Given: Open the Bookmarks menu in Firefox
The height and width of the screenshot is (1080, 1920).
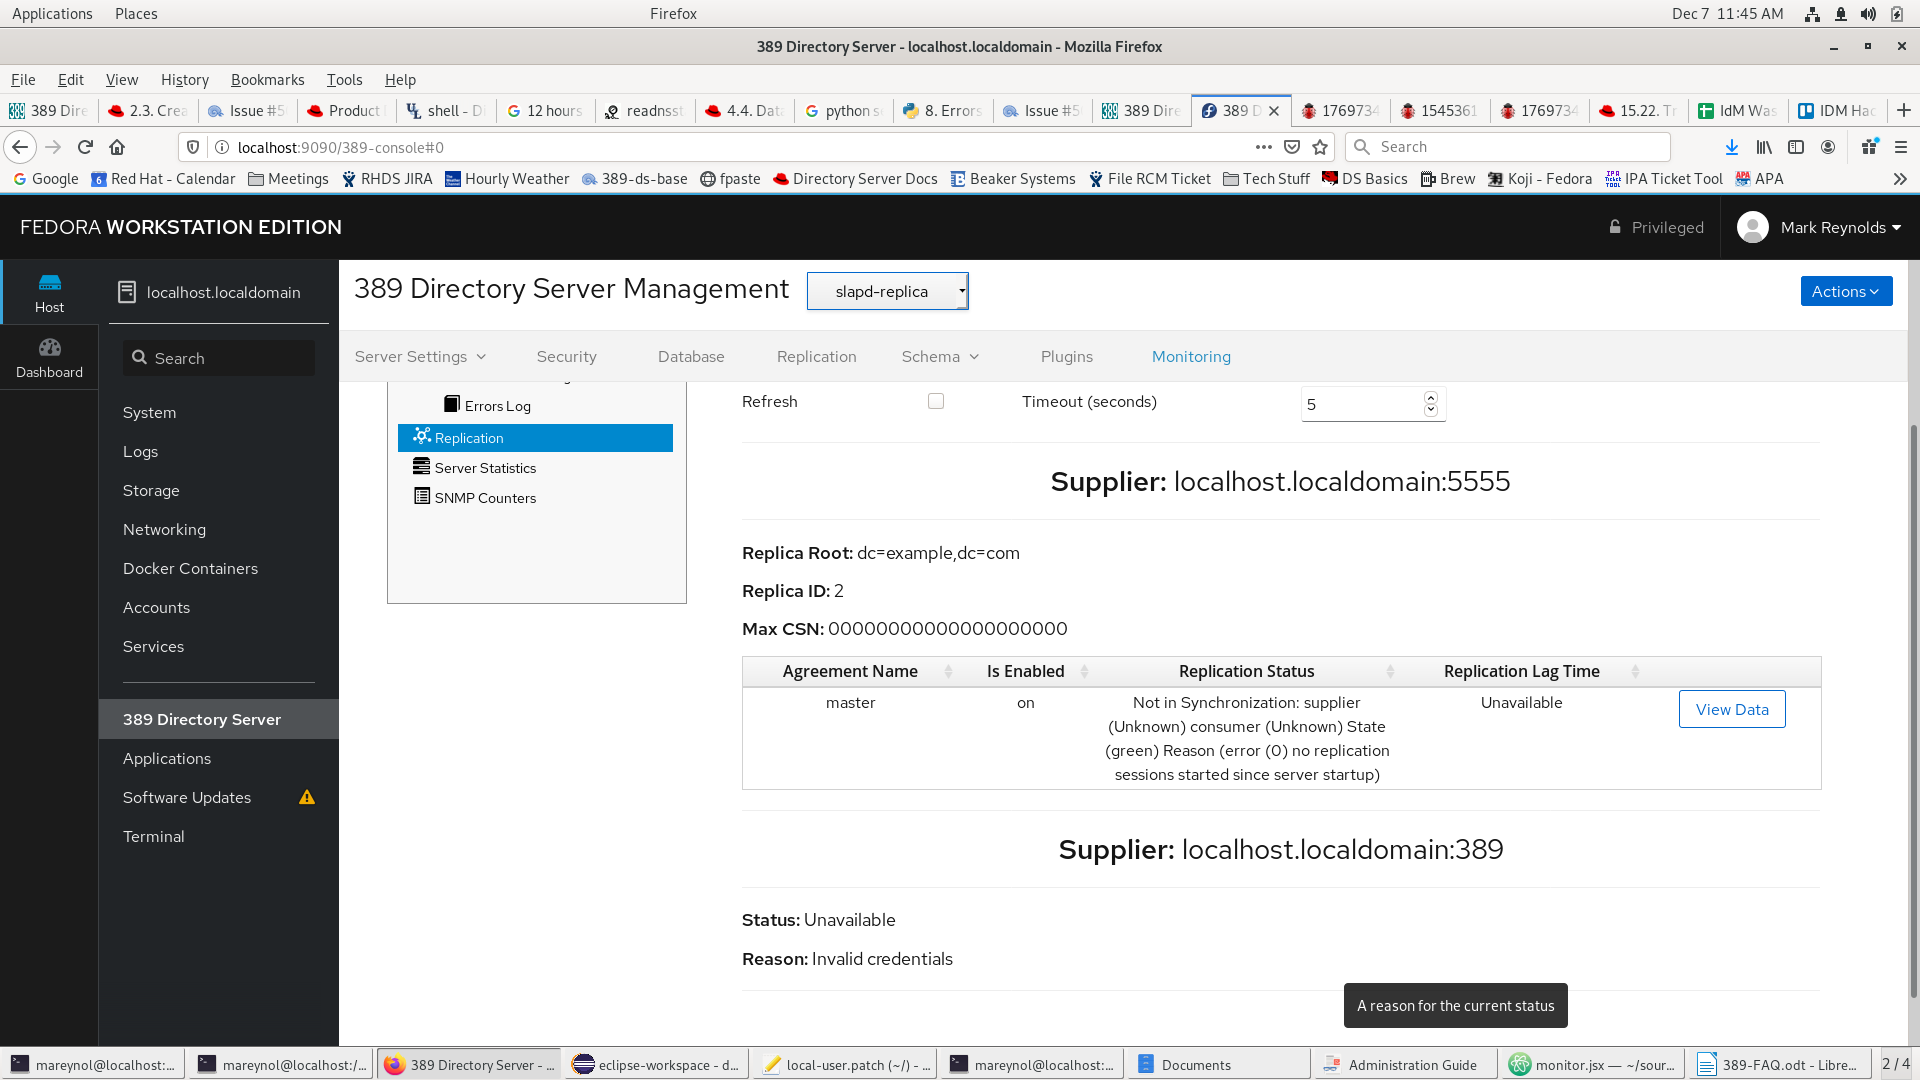Looking at the screenshot, I should coord(267,80).
